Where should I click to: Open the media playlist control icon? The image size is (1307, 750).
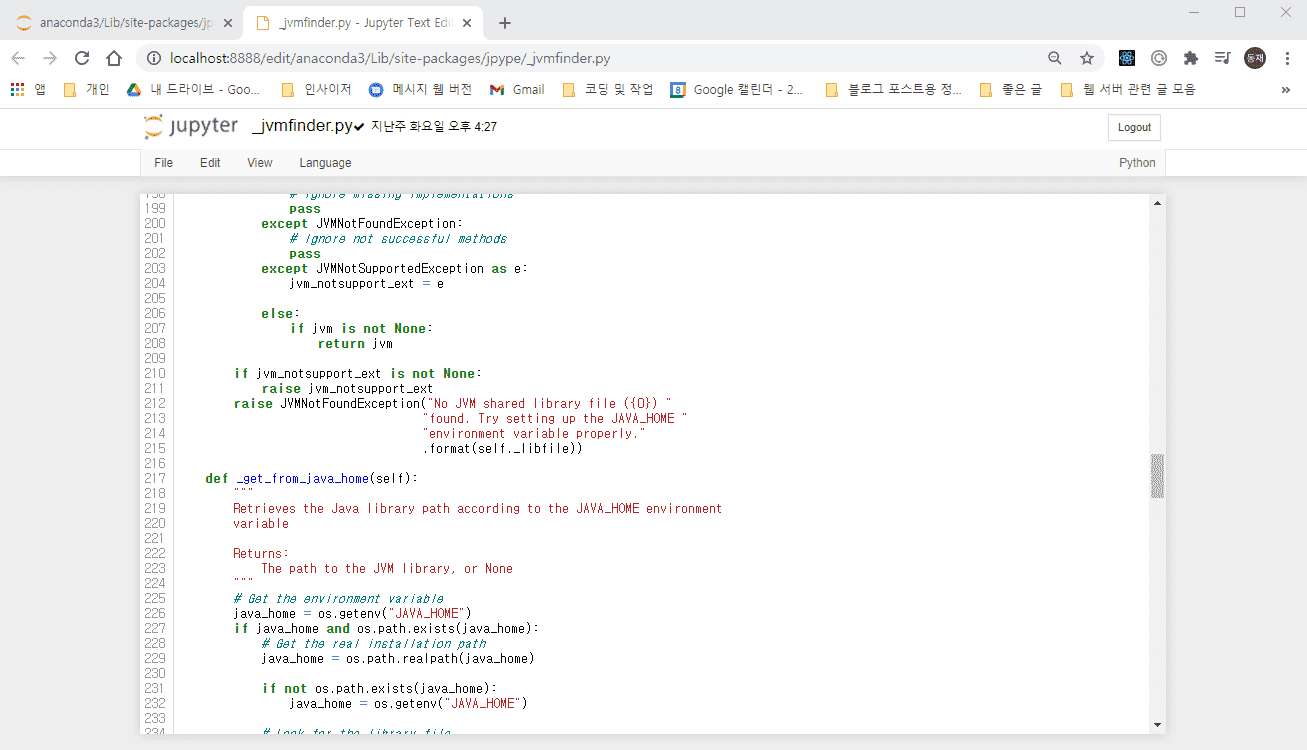point(1222,58)
